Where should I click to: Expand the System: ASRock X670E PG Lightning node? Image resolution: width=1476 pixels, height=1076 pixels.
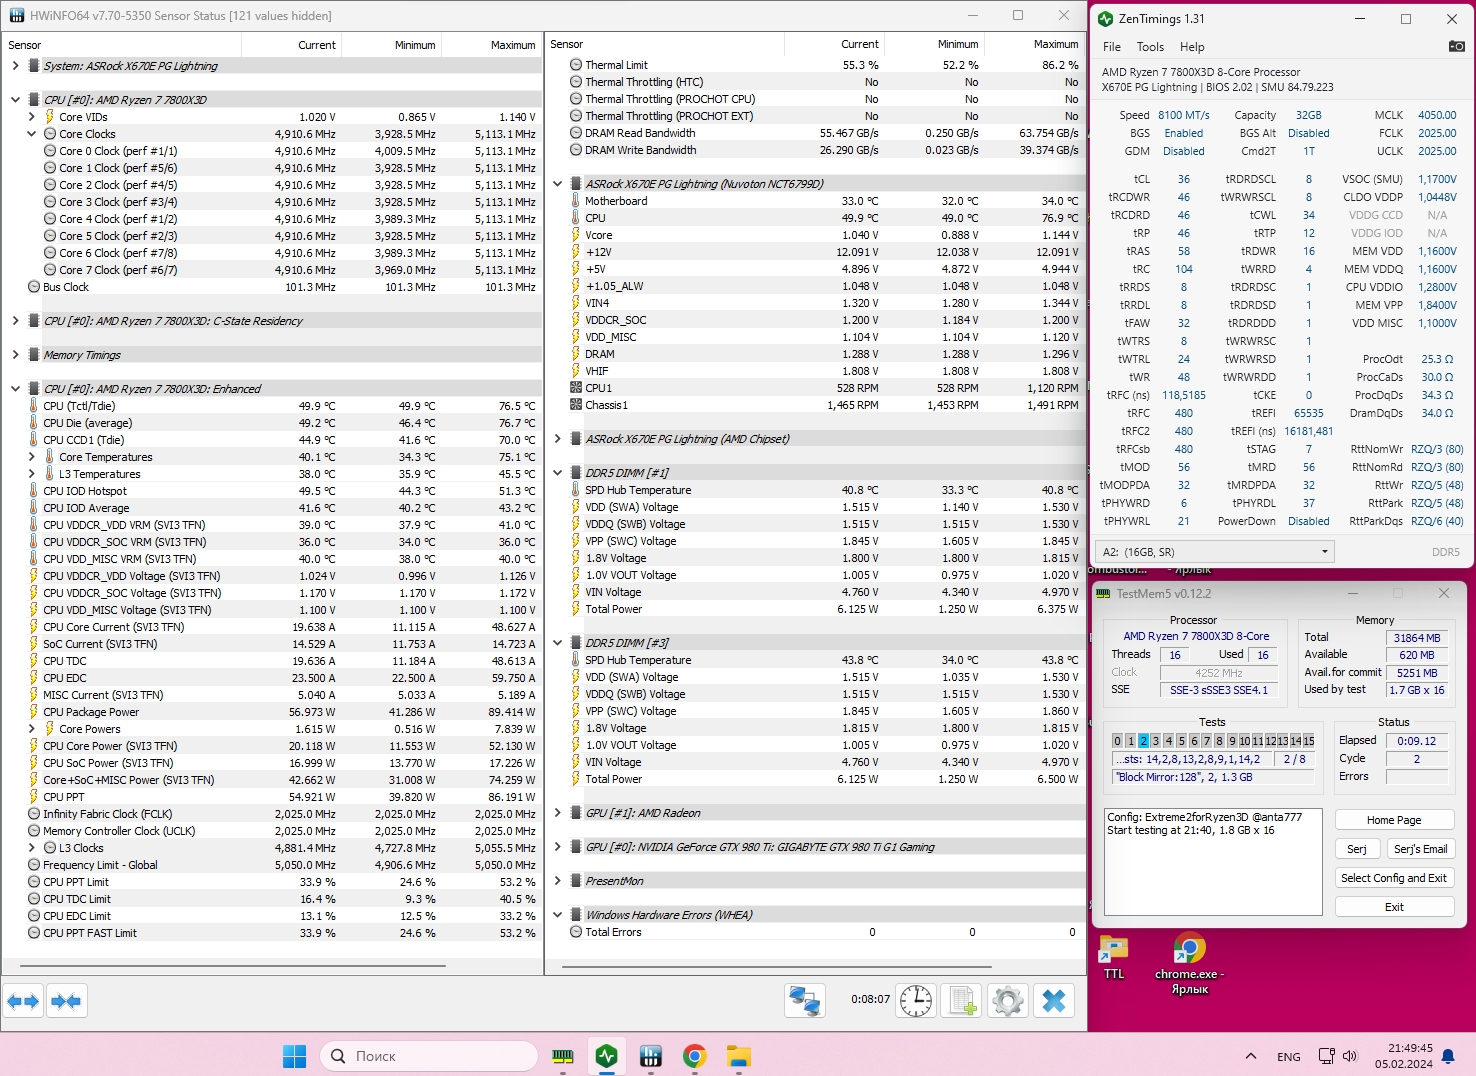(15, 66)
